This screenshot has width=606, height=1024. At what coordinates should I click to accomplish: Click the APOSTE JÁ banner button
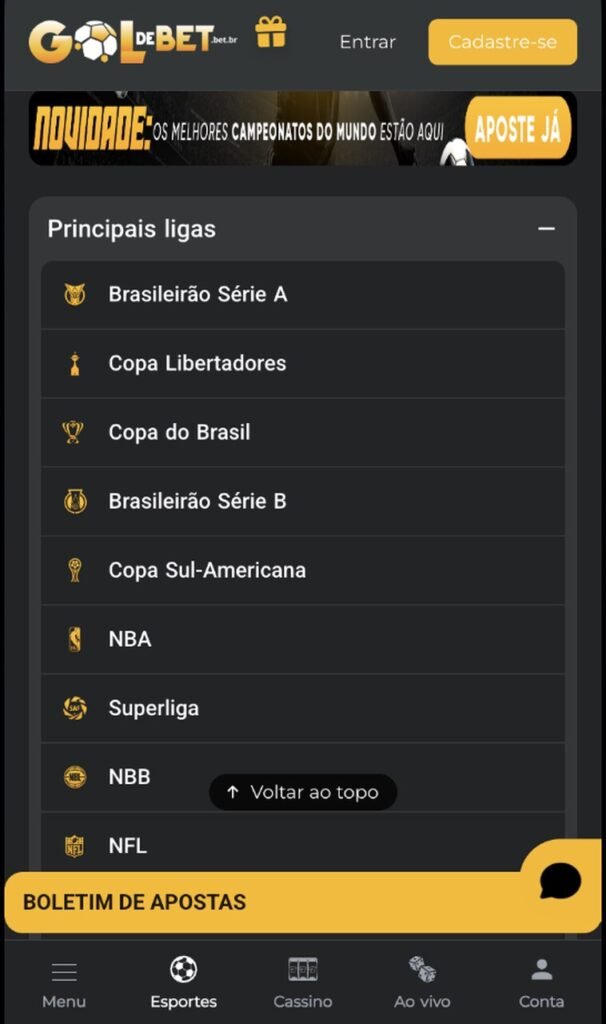point(516,128)
